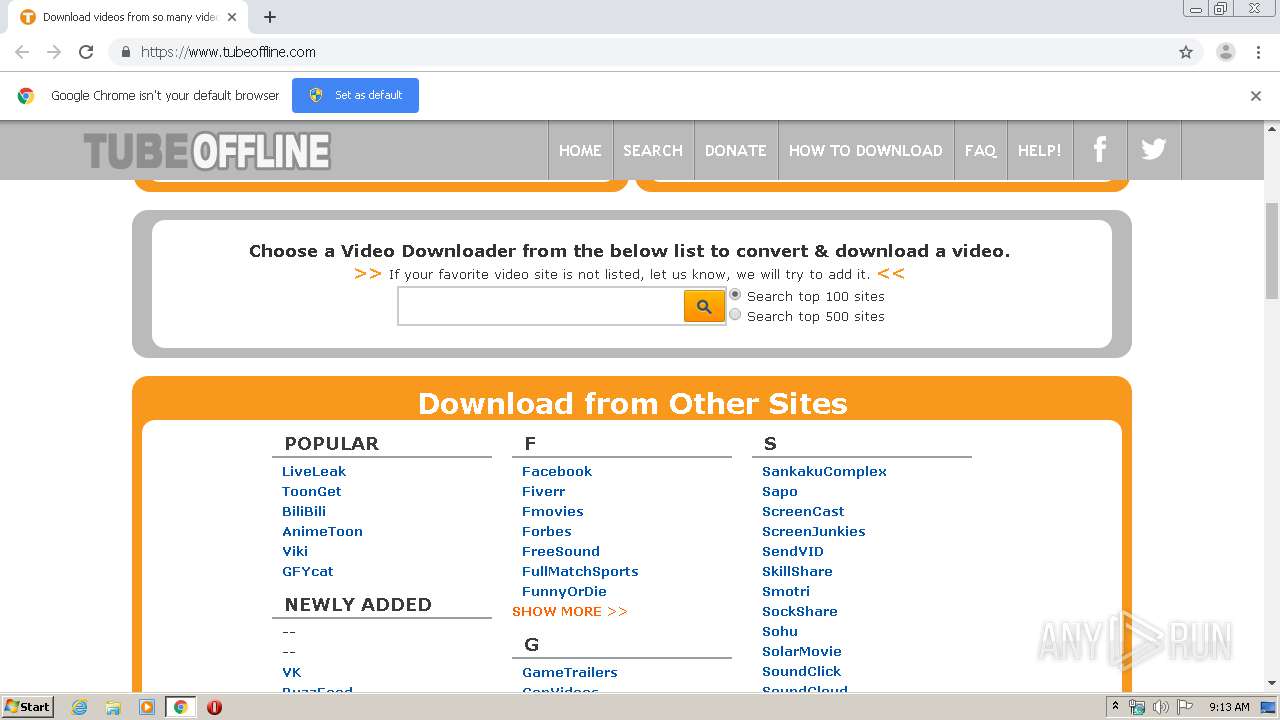Open a new browser tab
This screenshot has width=1280, height=720.
pos(270,17)
